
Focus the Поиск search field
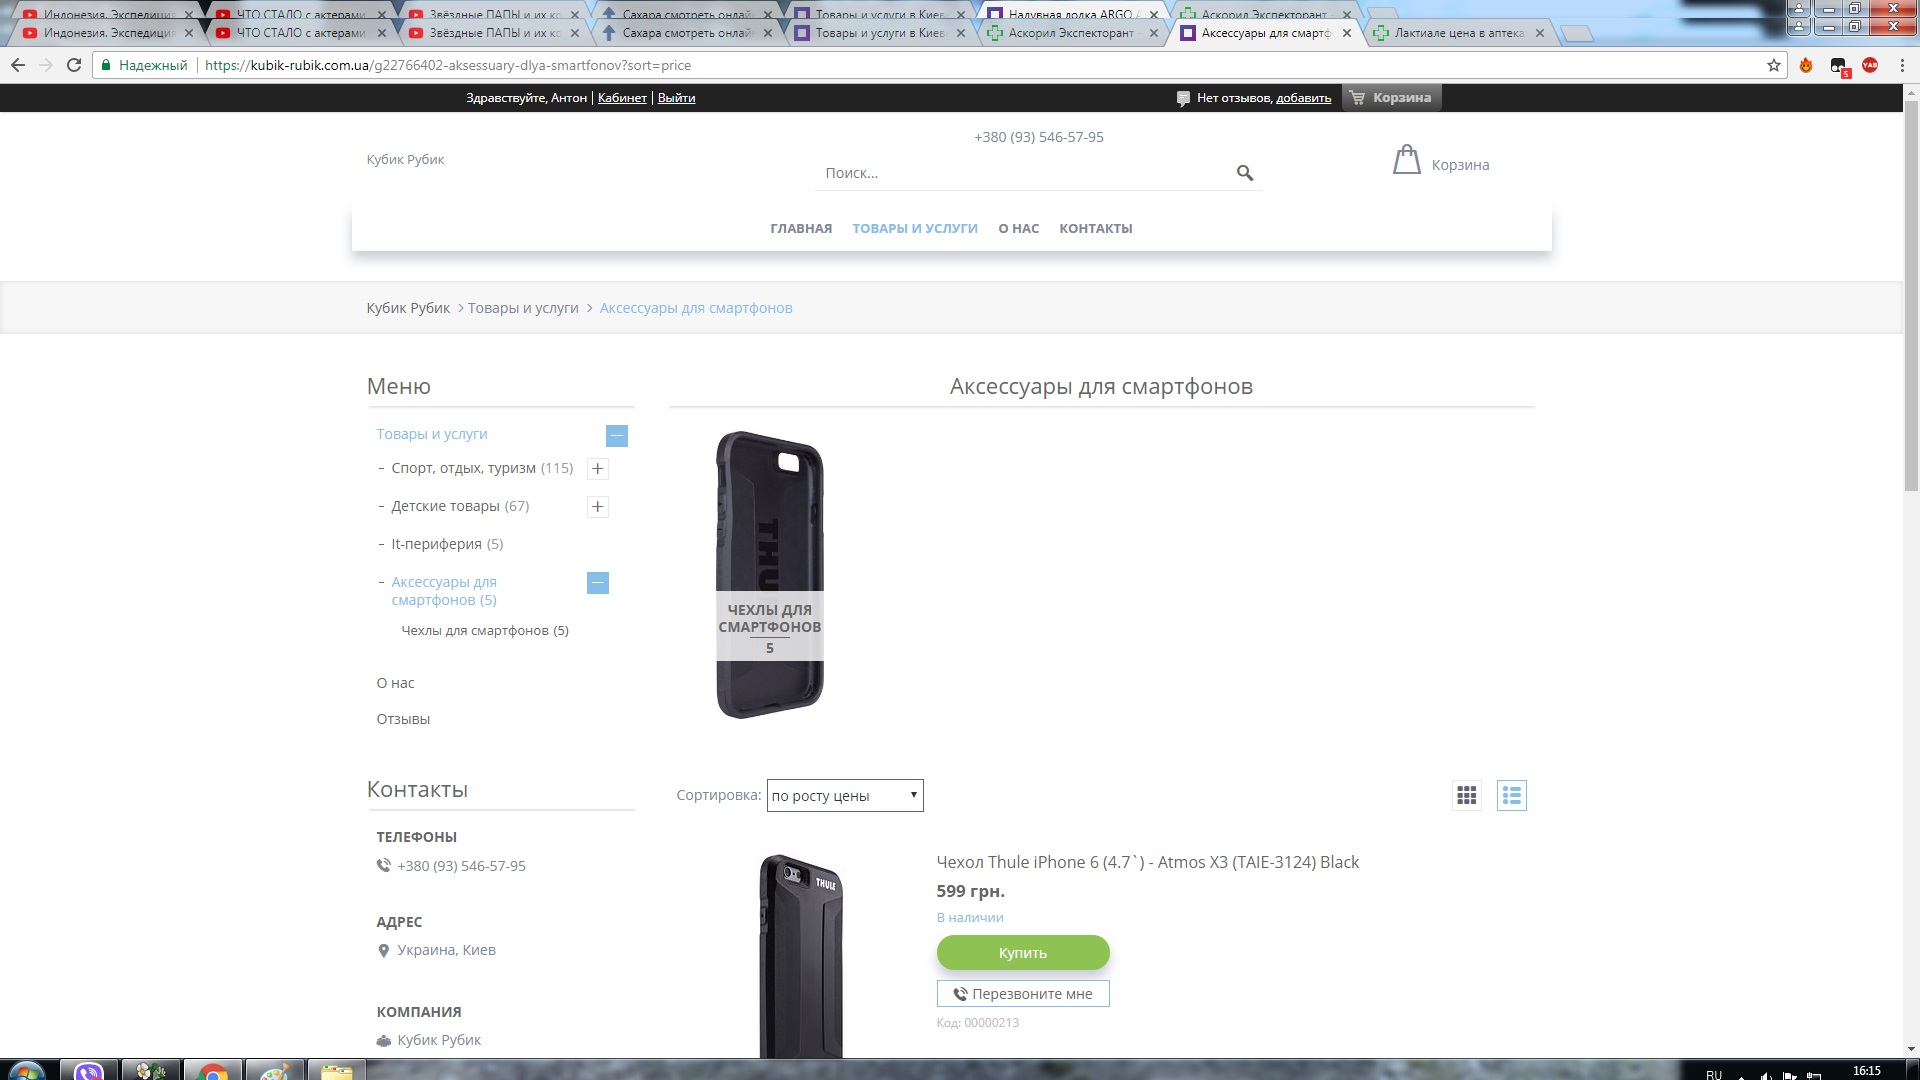[1025, 173]
